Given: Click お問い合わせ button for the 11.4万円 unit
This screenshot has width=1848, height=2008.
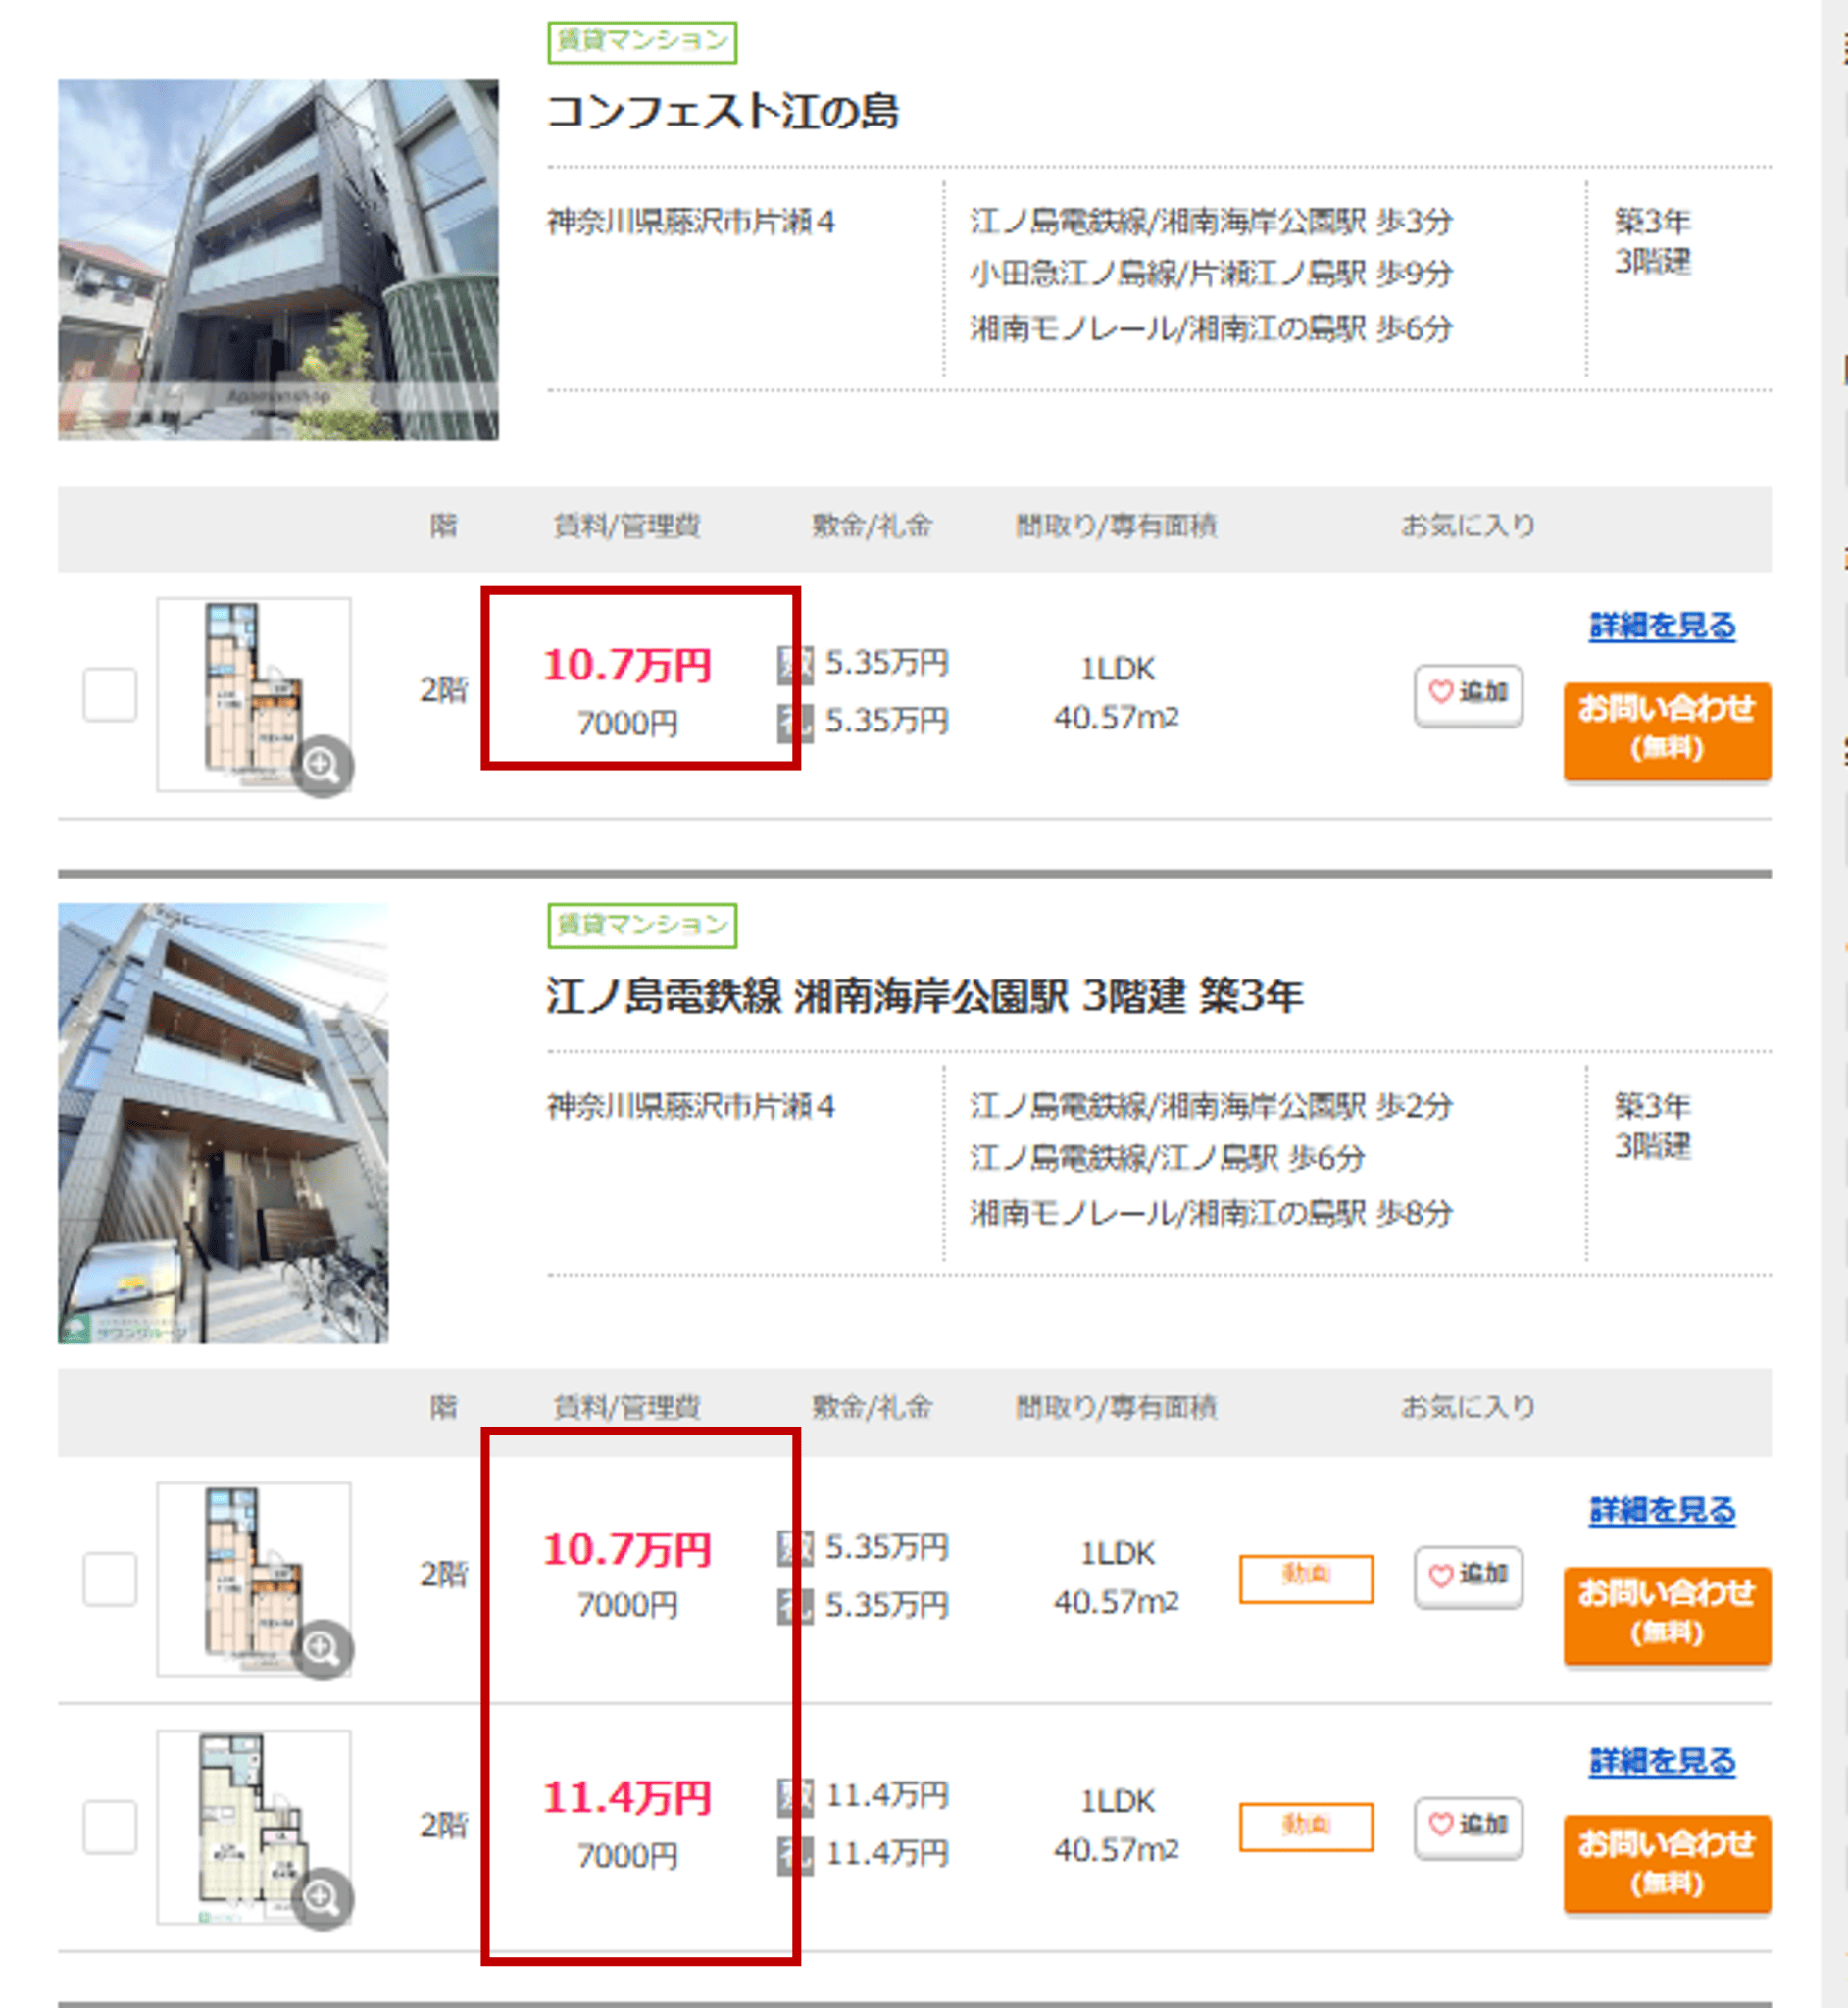Looking at the screenshot, I should point(1667,1862).
